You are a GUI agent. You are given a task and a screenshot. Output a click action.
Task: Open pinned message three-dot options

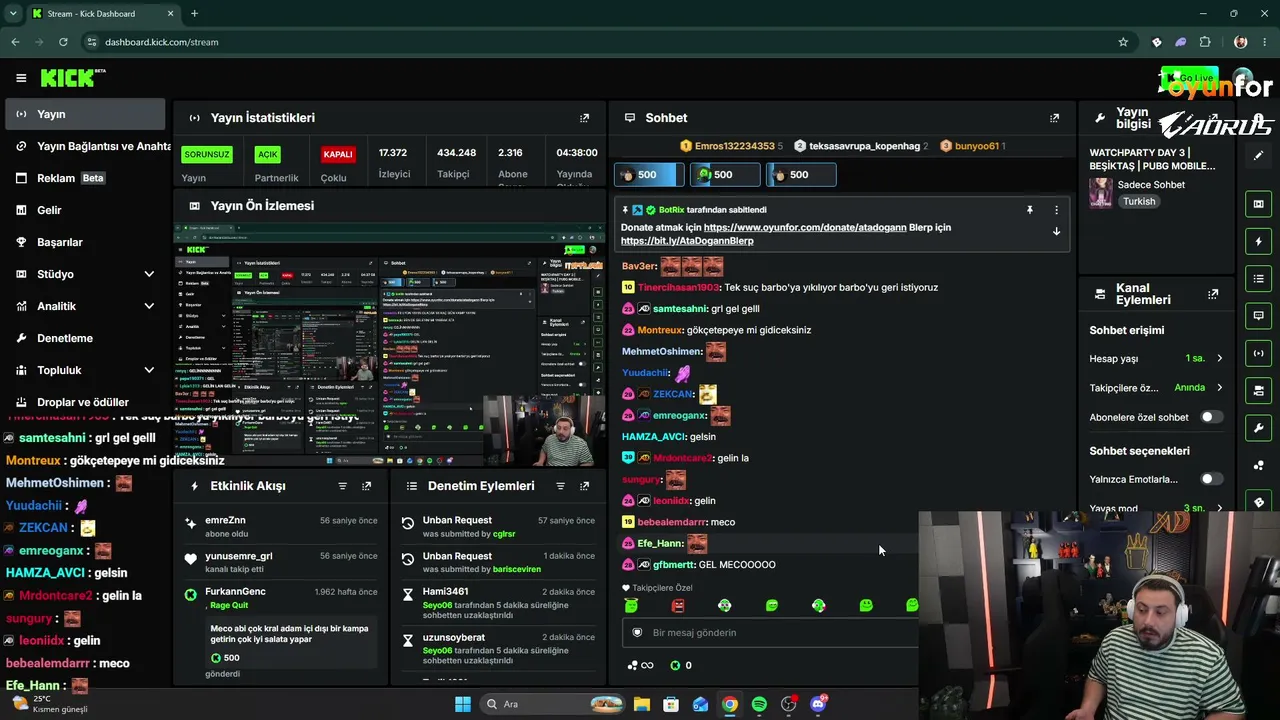pos(1056,210)
